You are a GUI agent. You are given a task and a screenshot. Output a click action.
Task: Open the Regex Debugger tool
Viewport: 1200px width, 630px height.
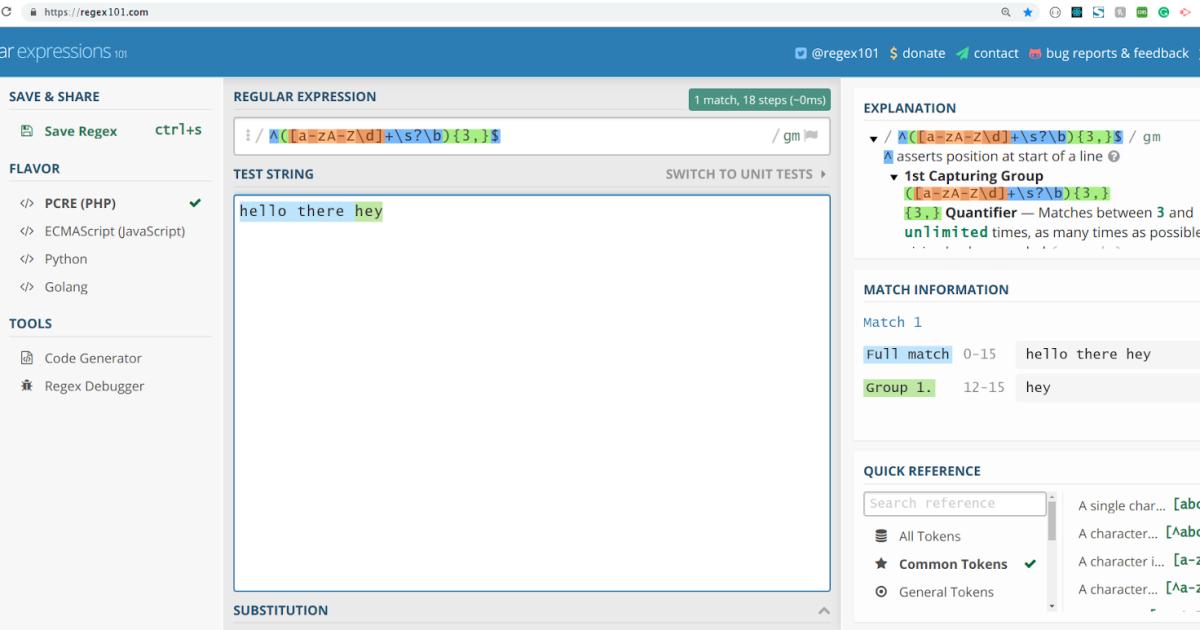94,386
